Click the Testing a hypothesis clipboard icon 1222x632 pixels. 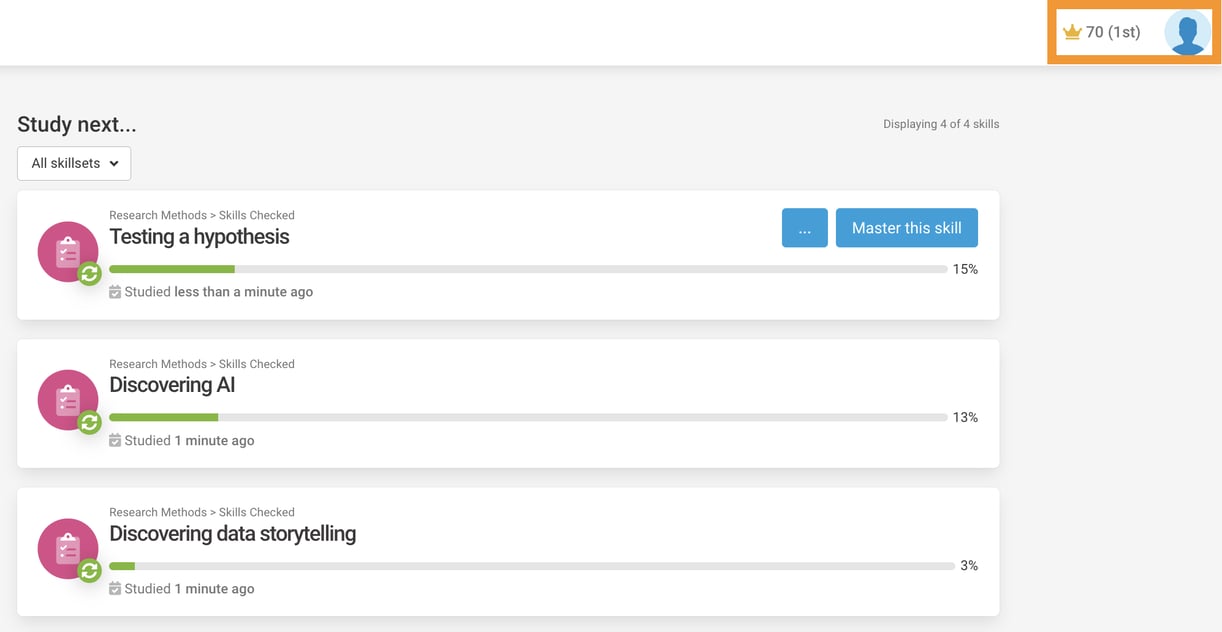coord(67,251)
